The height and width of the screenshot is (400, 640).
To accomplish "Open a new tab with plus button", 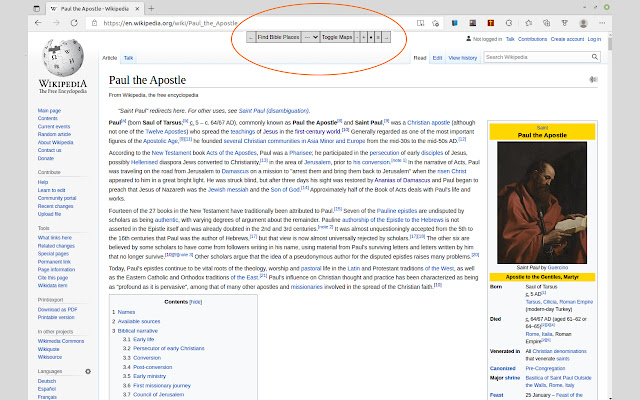I will pos(151,9).
